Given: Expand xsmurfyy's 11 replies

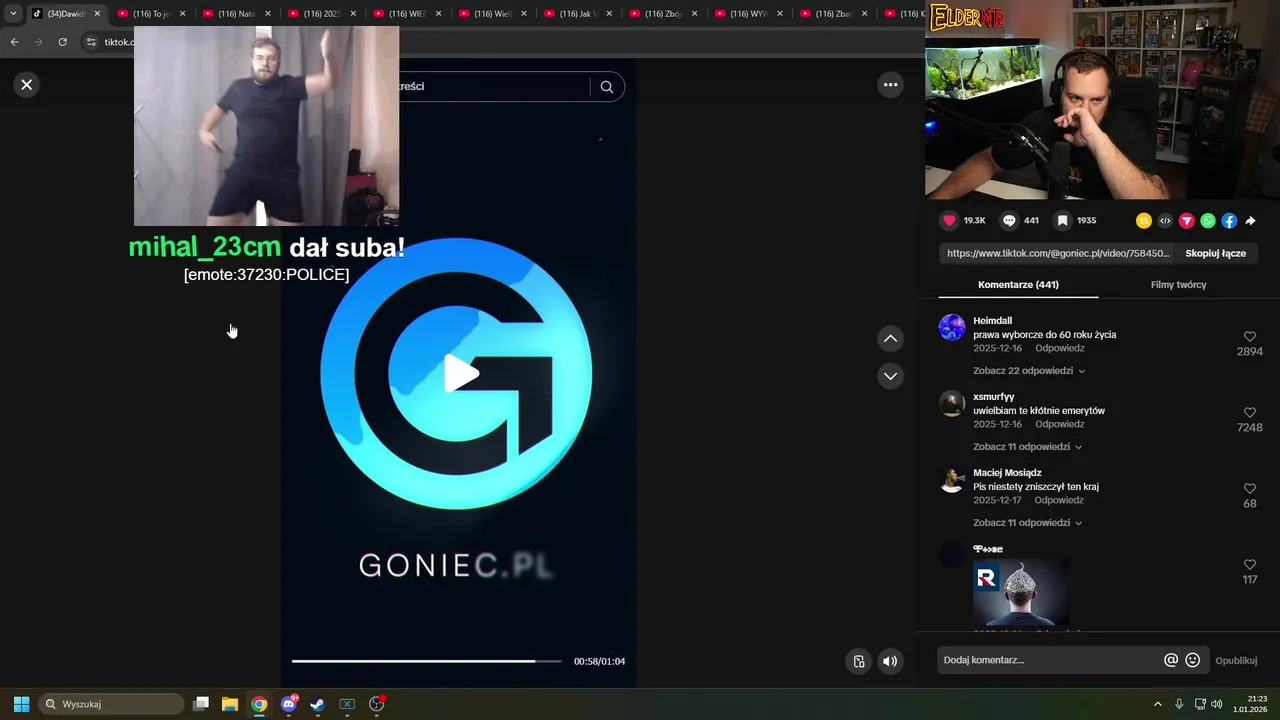Looking at the screenshot, I should pos(1027,447).
